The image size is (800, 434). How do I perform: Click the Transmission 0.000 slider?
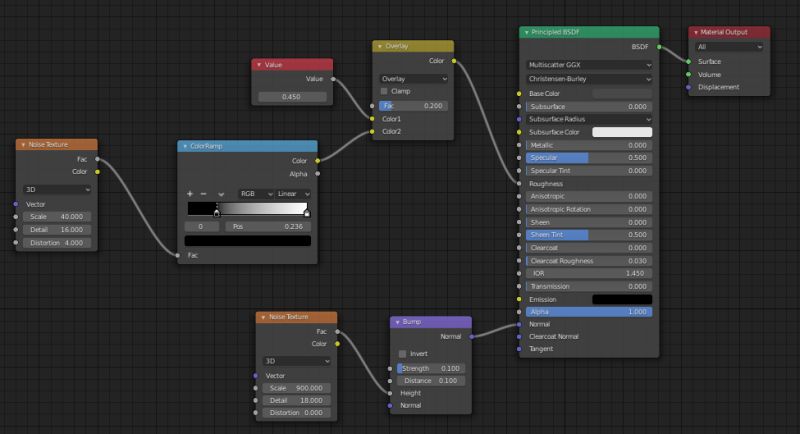(589, 287)
